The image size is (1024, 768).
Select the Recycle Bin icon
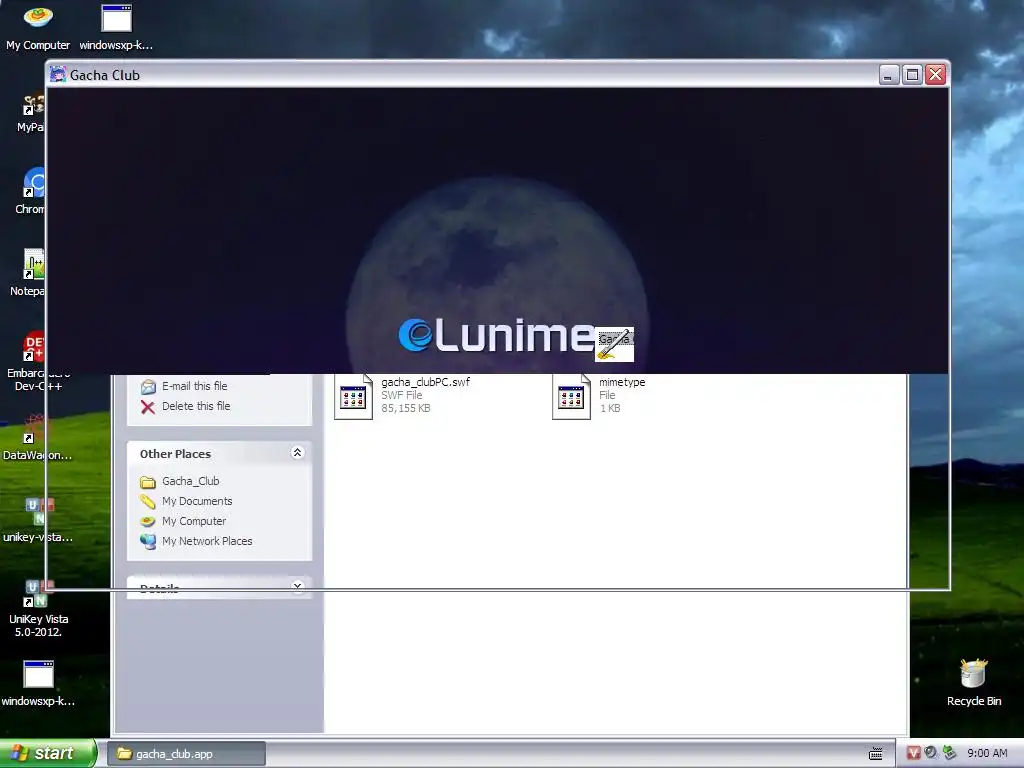(x=974, y=683)
